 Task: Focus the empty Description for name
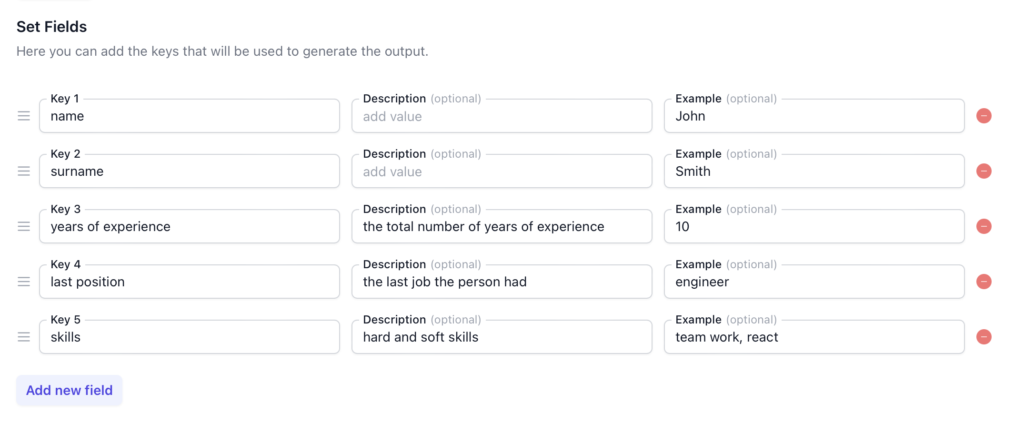[501, 117]
